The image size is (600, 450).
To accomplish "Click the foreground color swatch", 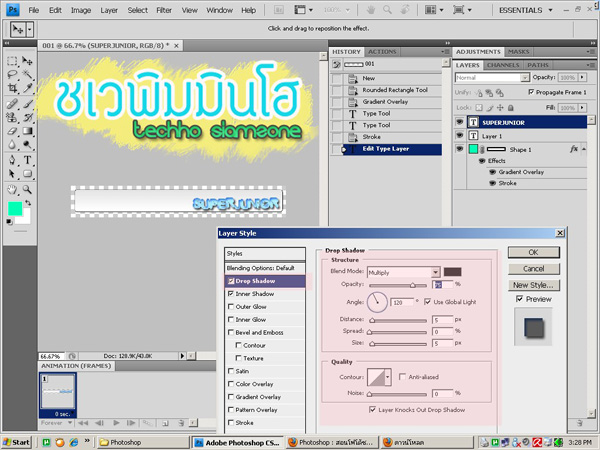I will (15, 209).
